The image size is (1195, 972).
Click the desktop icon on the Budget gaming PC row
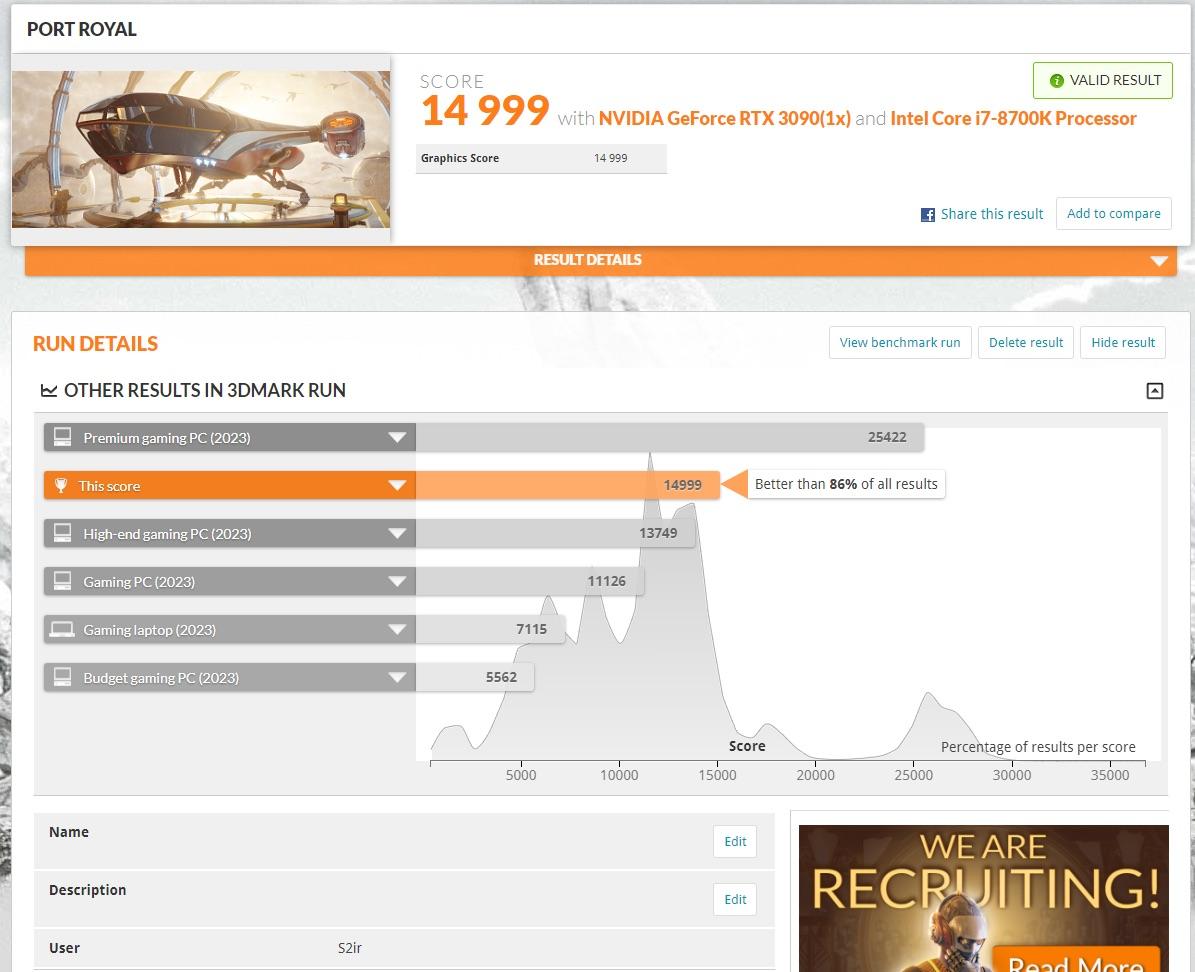click(62, 677)
